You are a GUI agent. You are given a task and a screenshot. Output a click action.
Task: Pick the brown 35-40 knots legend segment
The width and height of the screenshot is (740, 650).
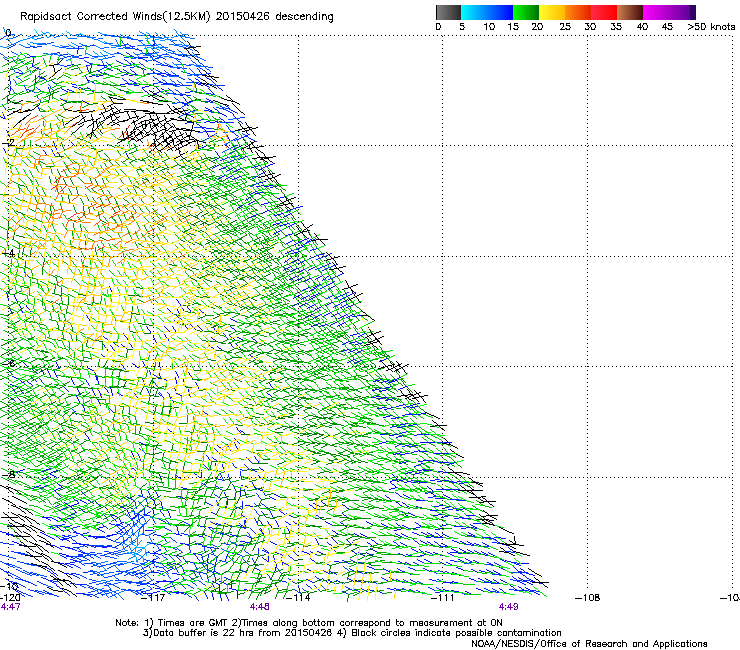click(630, 12)
